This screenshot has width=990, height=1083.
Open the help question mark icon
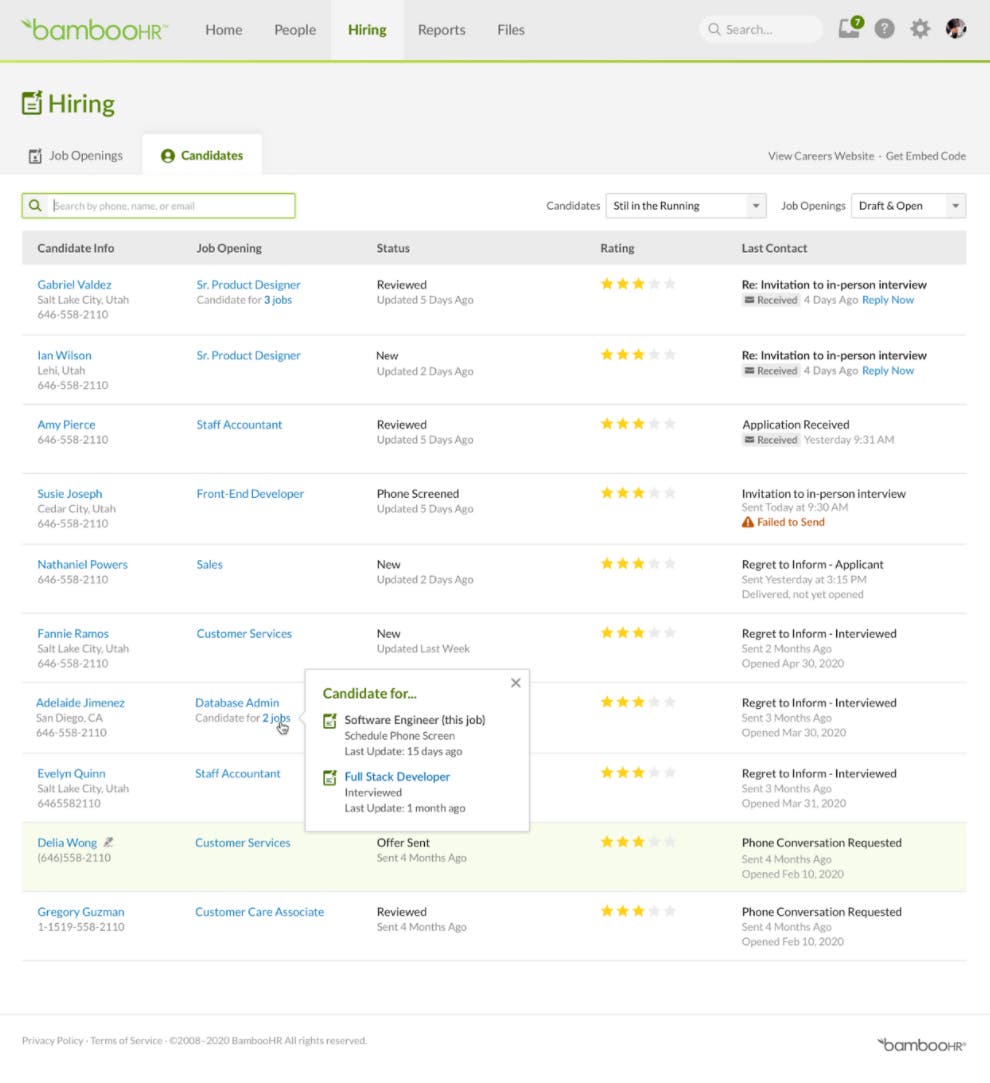(884, 29)
